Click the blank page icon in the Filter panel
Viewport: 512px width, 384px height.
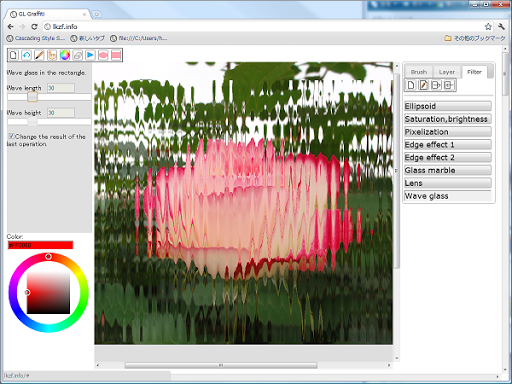[411, 85]
